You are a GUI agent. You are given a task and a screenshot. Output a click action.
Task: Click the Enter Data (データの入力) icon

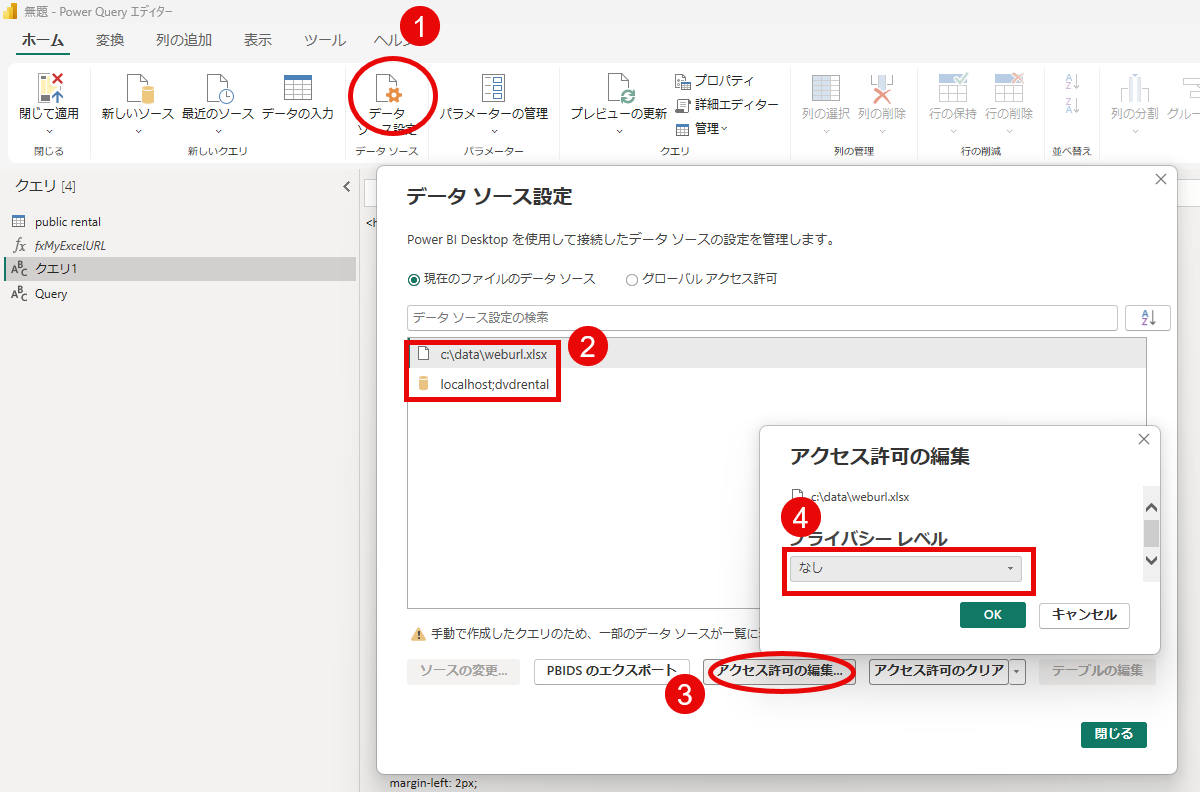tap(297, 88)
